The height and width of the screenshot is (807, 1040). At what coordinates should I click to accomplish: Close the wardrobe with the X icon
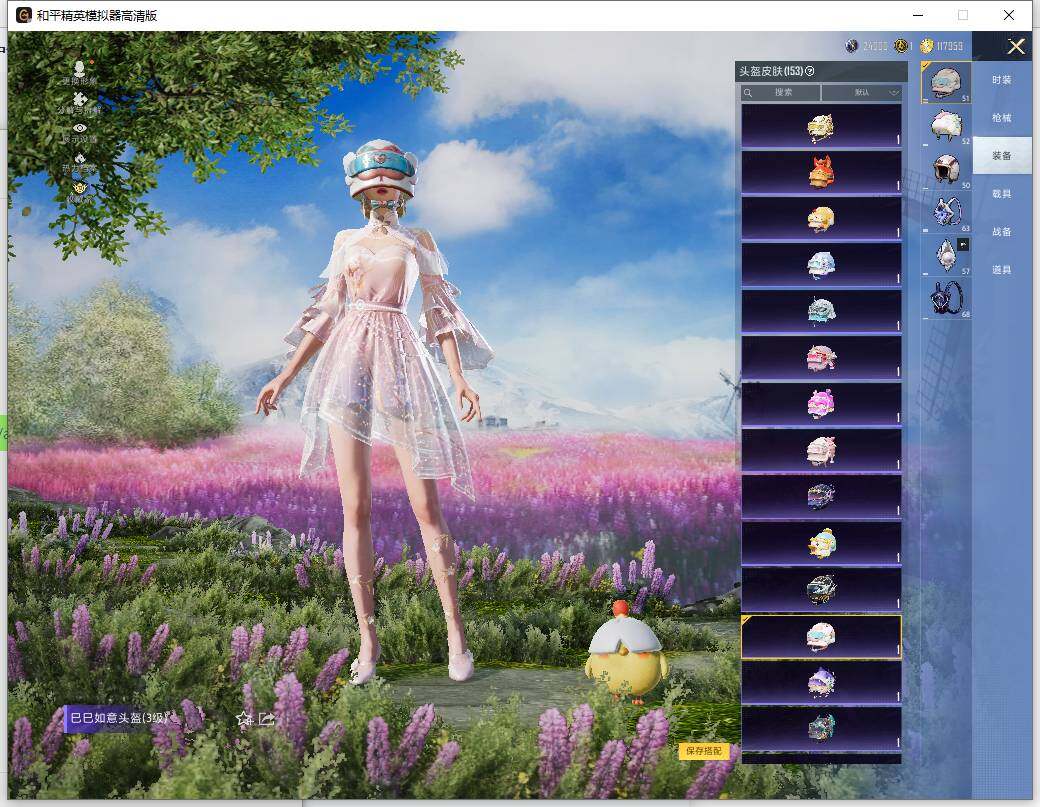coord(1016,46)
